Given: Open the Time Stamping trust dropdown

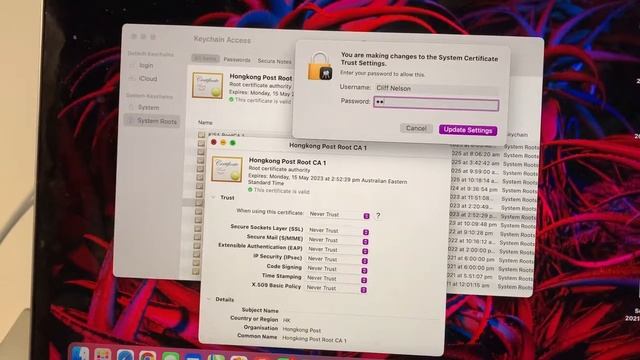Looking at the screenshot, I should [336, 279].
